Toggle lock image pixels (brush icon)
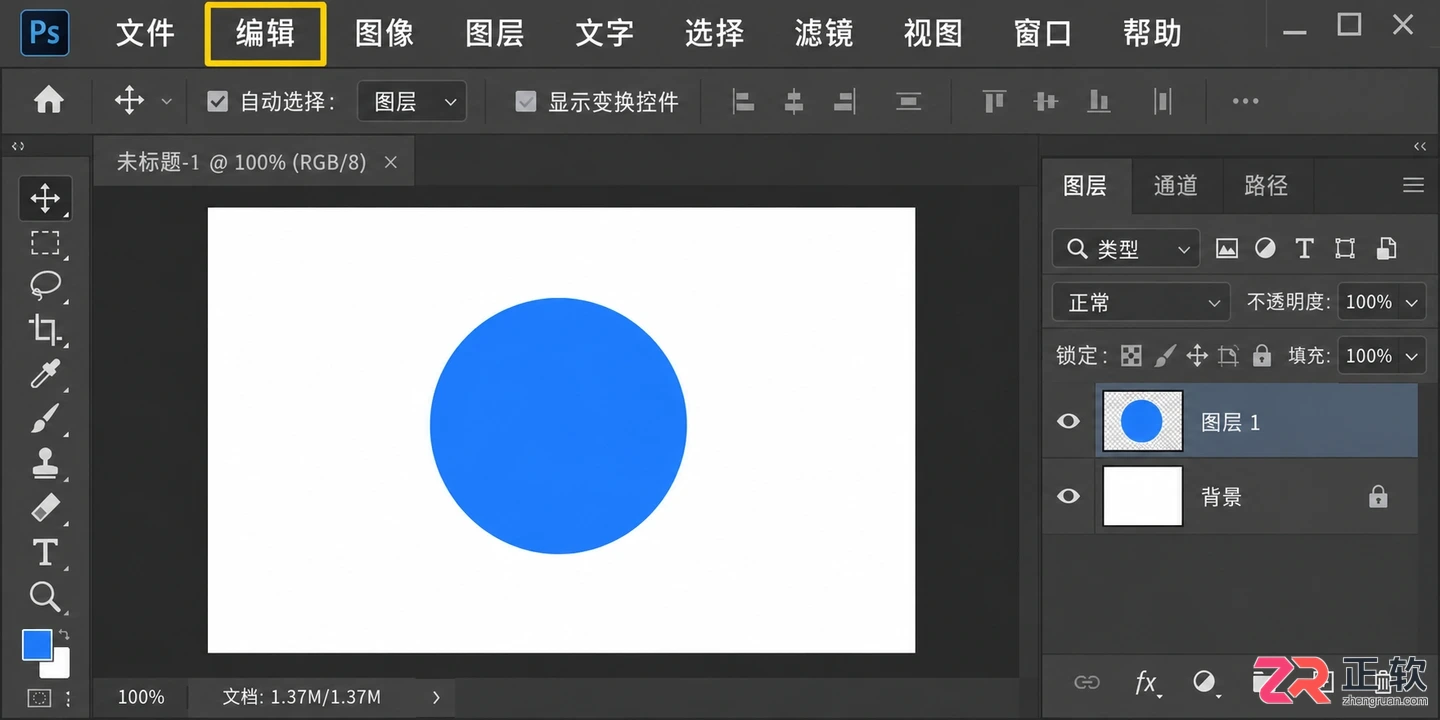 click(x=1165, y=355)
